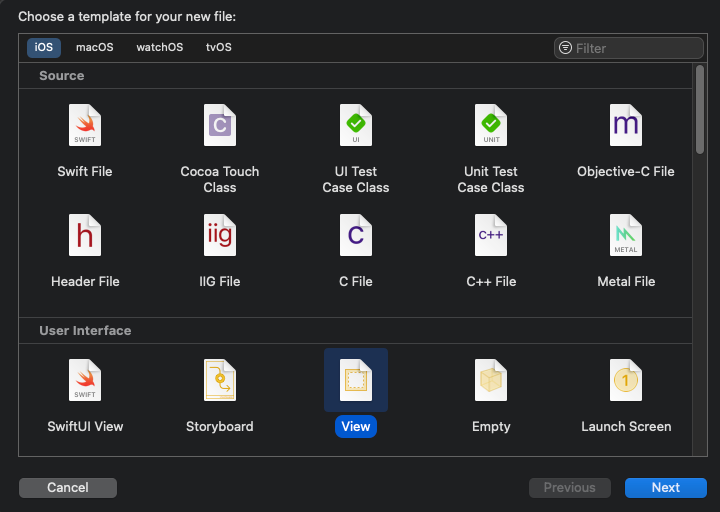Click the "C File" label text
Viewport: 720px width, 512px height.
click(x=356, y=281)
